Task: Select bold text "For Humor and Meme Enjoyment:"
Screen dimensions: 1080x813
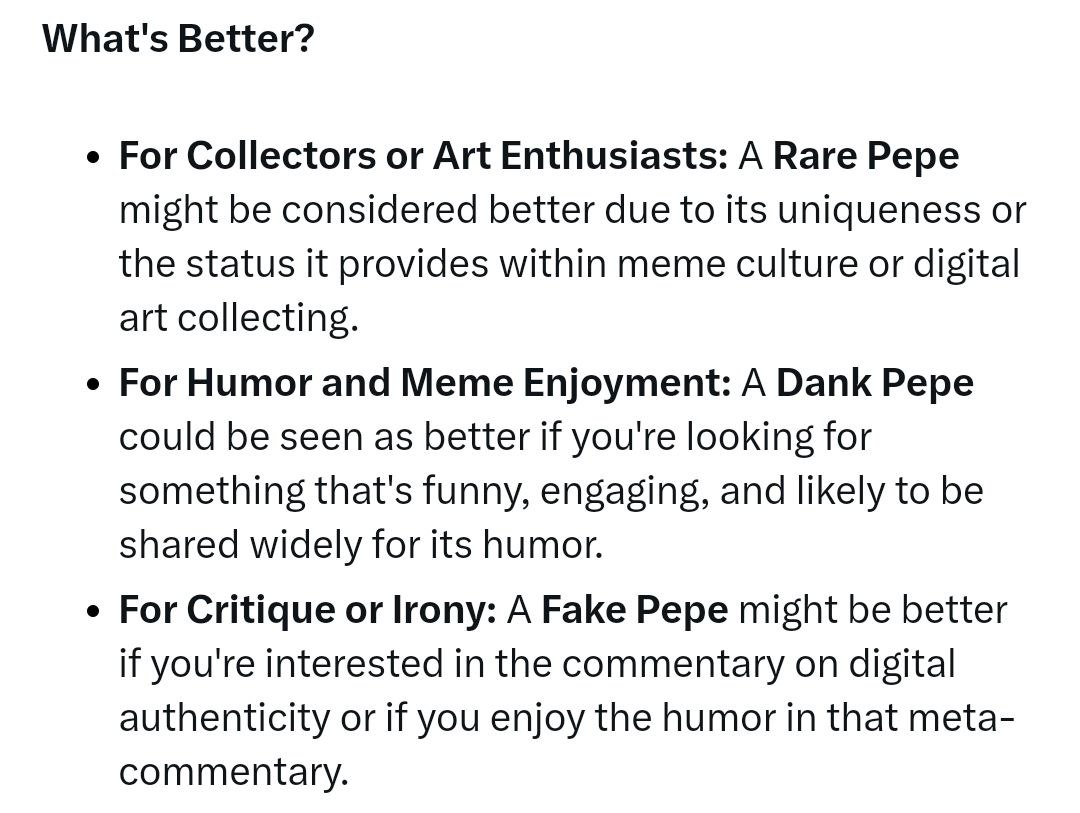Action: 425,382
